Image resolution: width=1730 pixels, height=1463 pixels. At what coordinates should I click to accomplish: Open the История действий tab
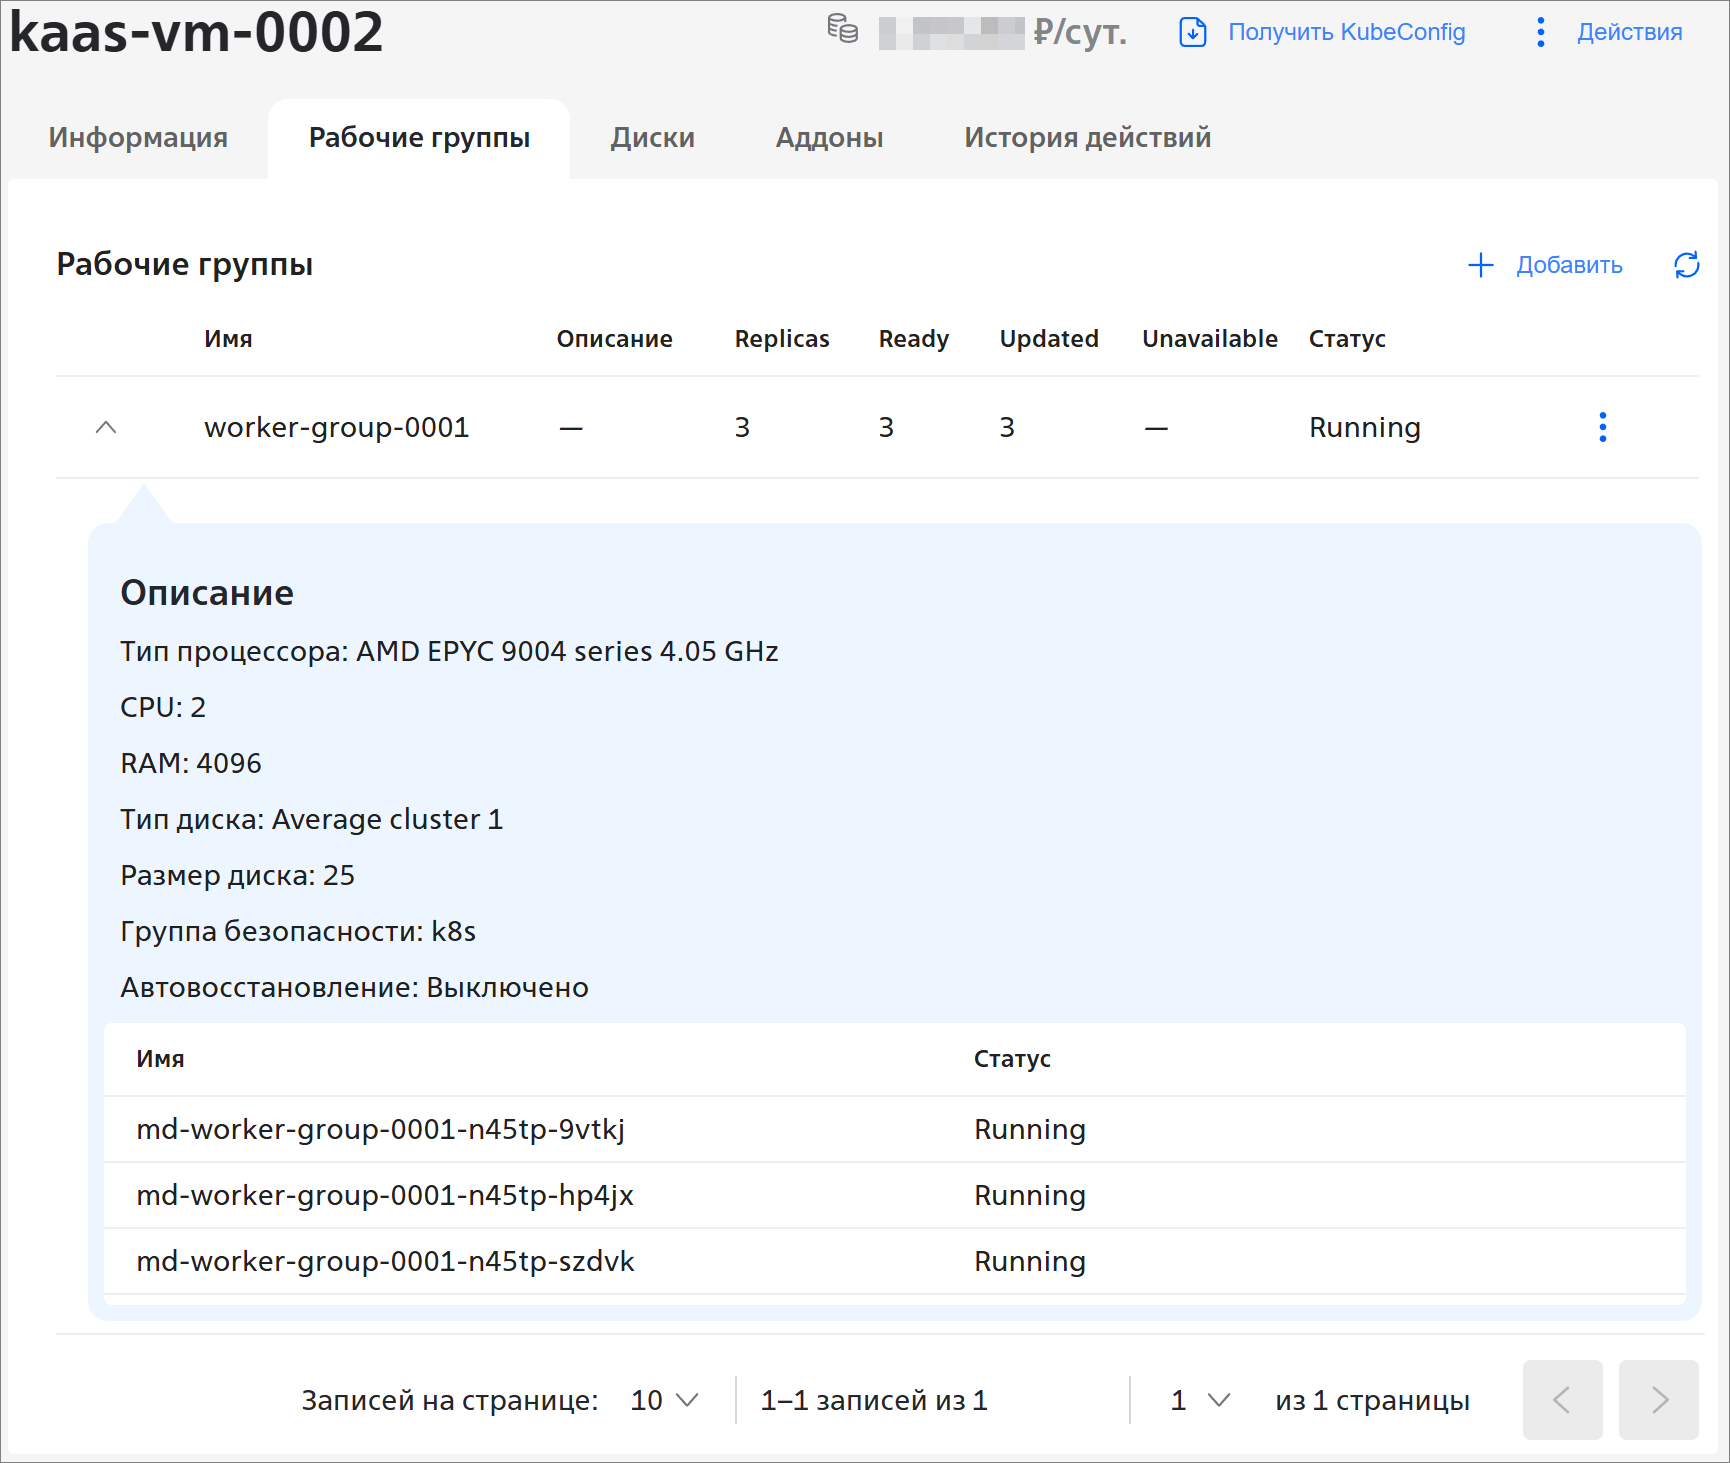1087,137
